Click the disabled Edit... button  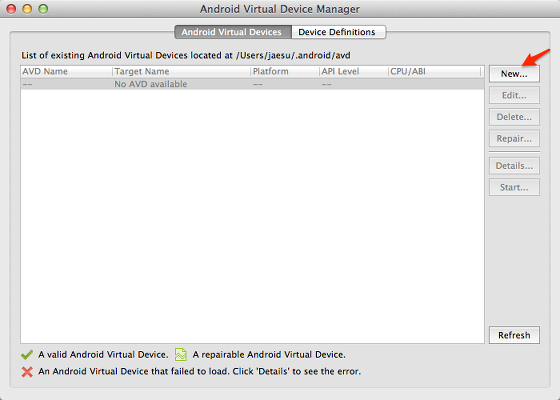pos(514,95)
